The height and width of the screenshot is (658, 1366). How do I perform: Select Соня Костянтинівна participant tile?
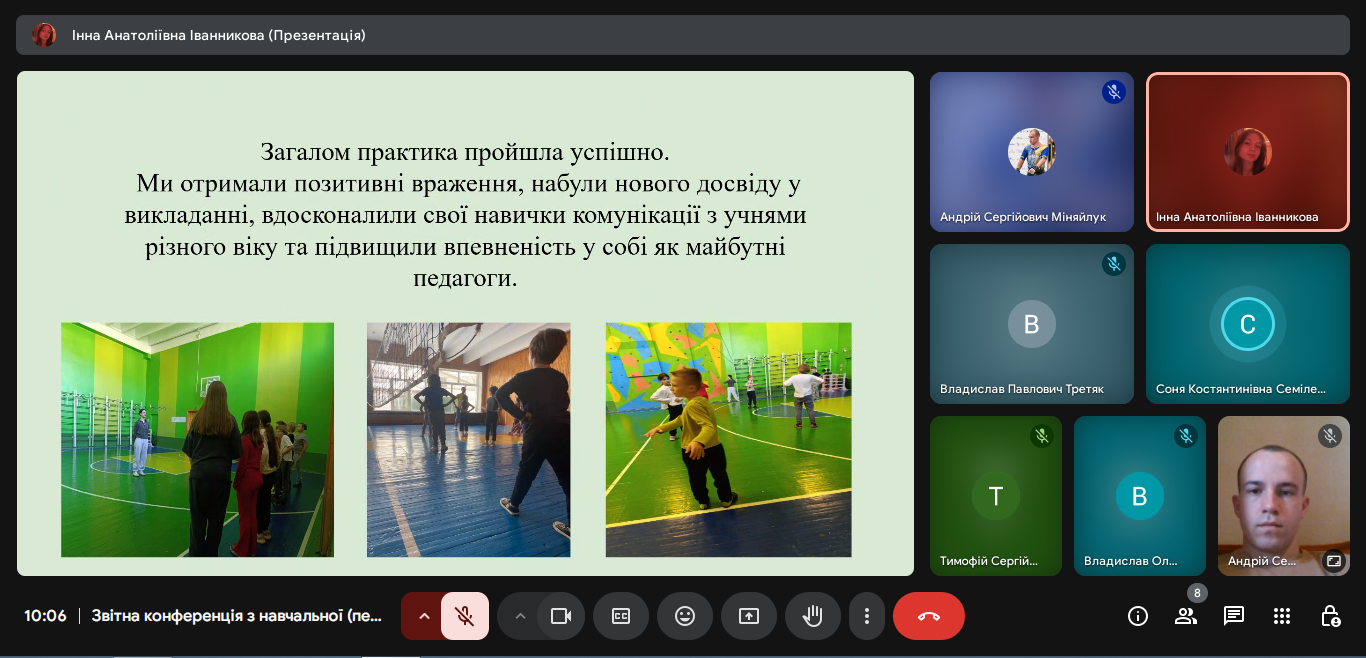1248,324
